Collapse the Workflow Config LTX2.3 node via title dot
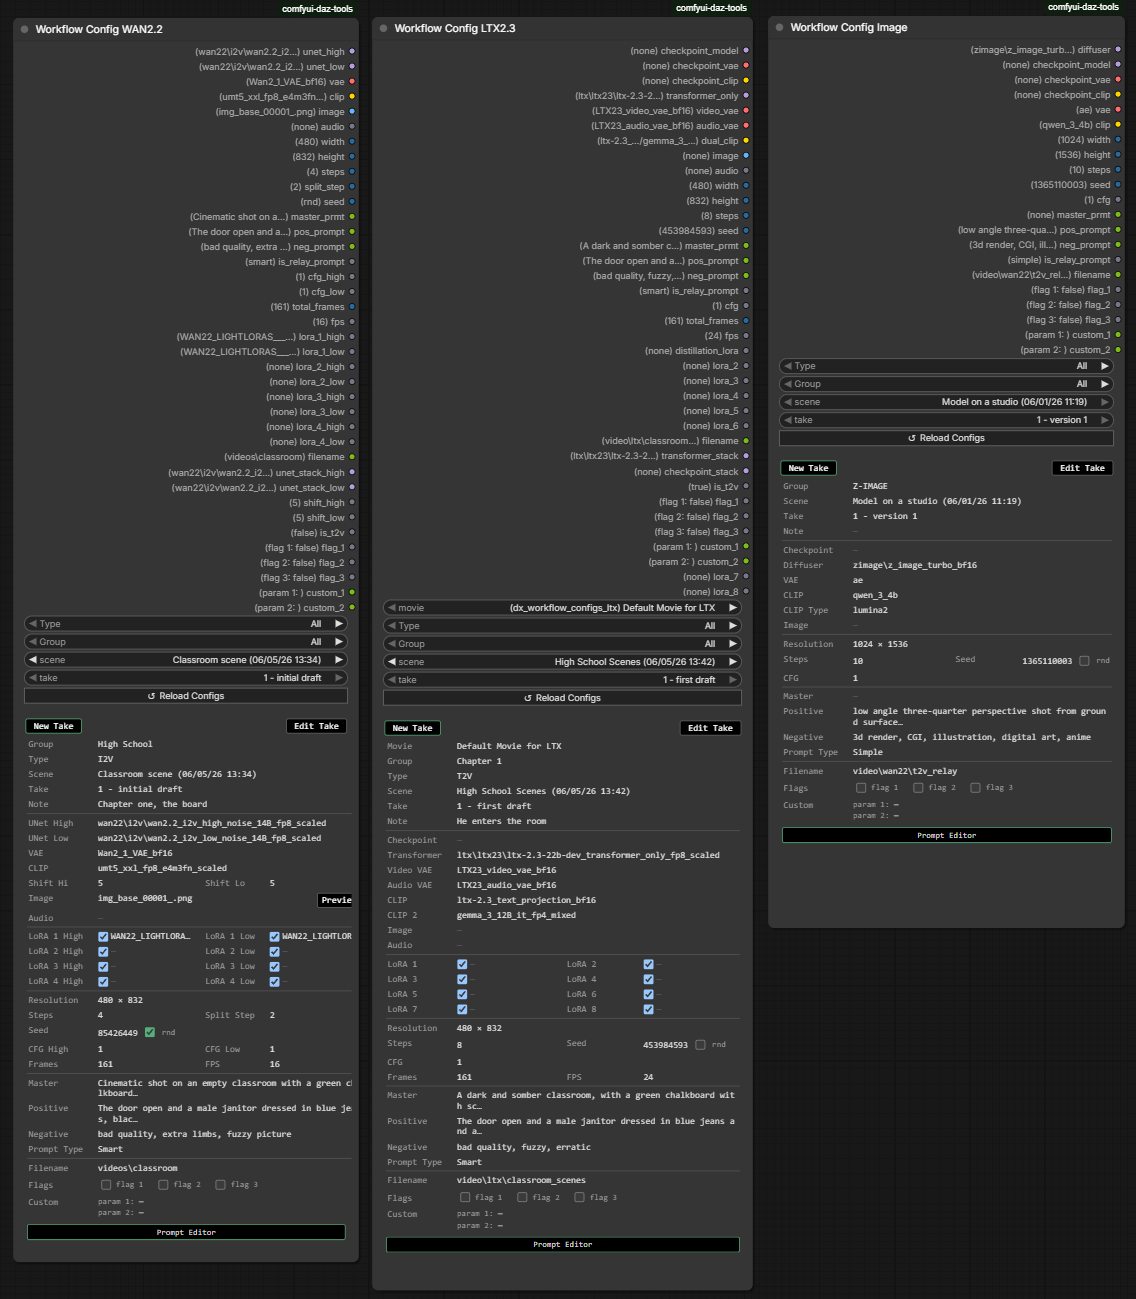The width and height of the screenshot is (1136, 1299). [383, 28]
